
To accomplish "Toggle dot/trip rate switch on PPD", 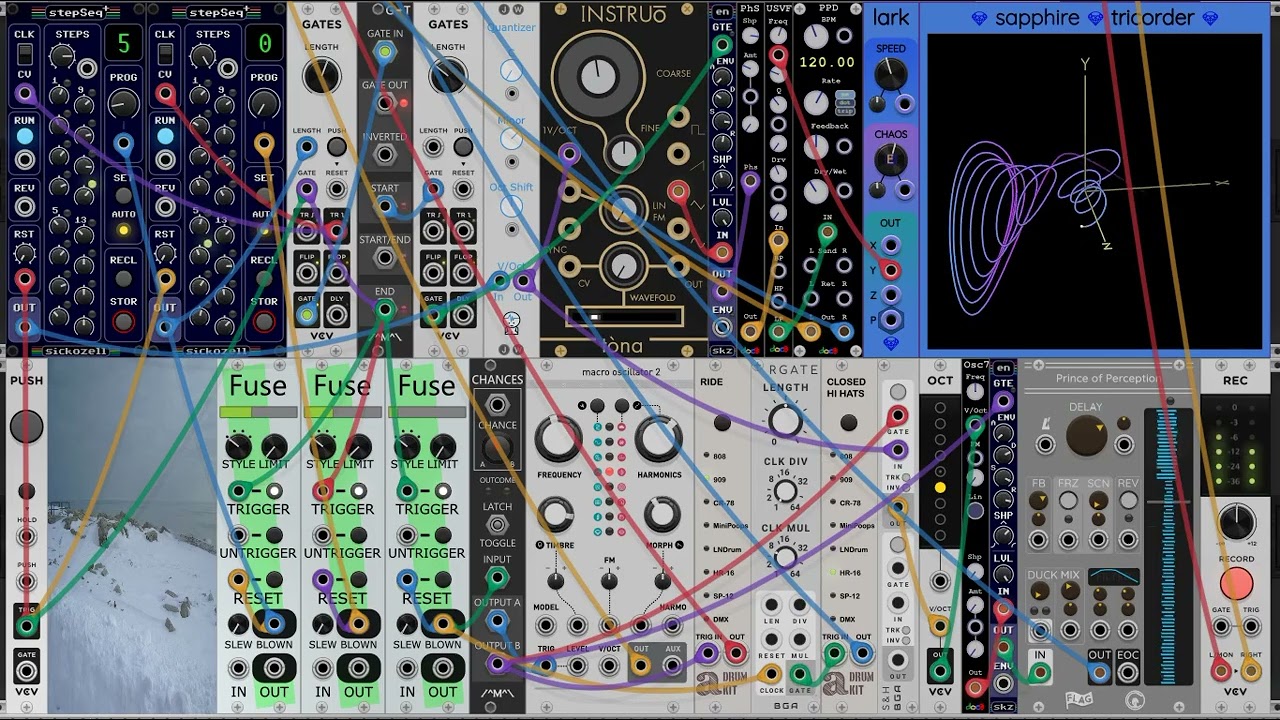I will point(846,104).
